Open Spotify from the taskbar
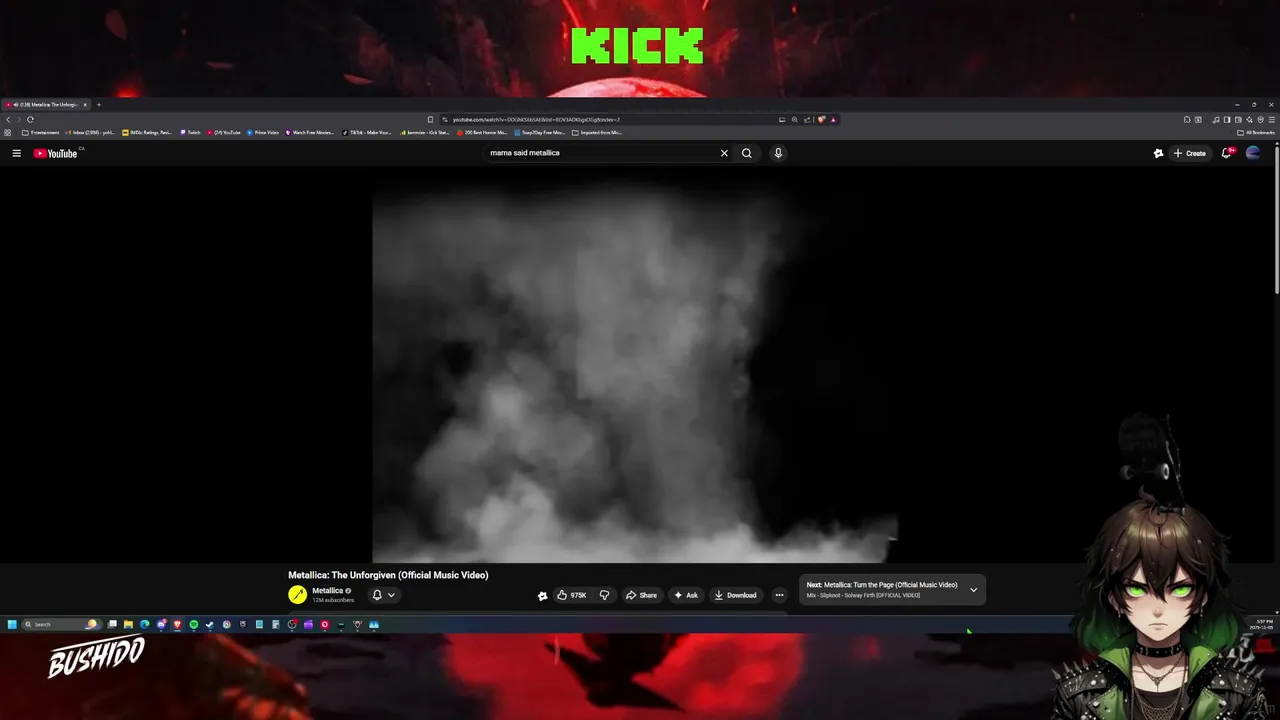The width and height of the screenshot is (1280, 720). click(194, 624)
